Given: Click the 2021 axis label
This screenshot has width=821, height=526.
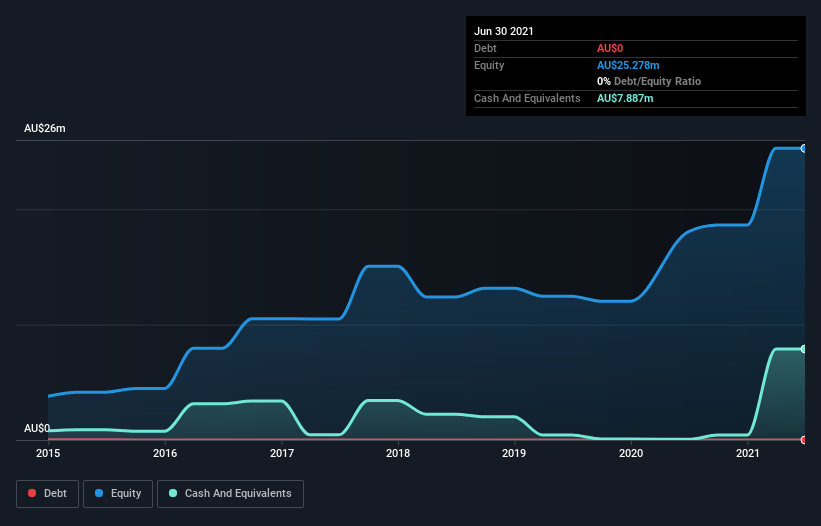Looking at the screenshot, I should pyautogui.click(x=748, y=453).
